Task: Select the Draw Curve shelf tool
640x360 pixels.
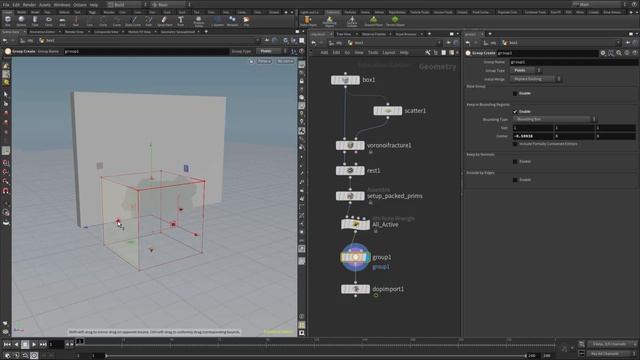Action: point(133,20)
